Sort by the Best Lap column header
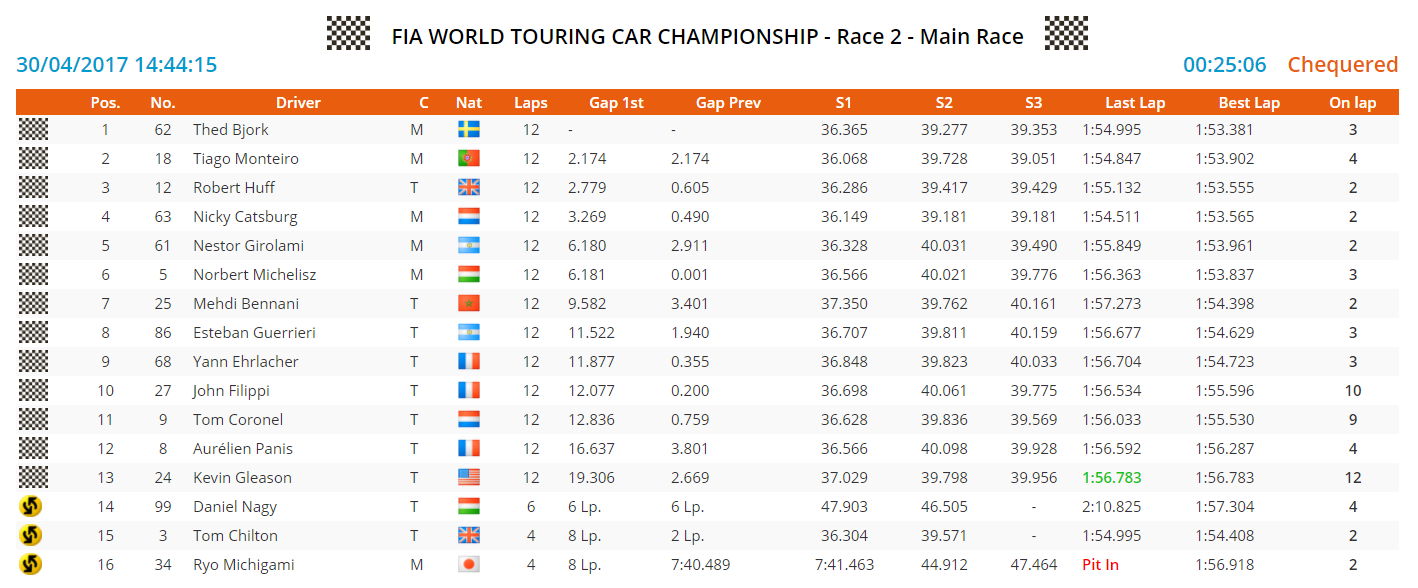Viewport: 1418px width, 588px height. tap(1249, 103)
